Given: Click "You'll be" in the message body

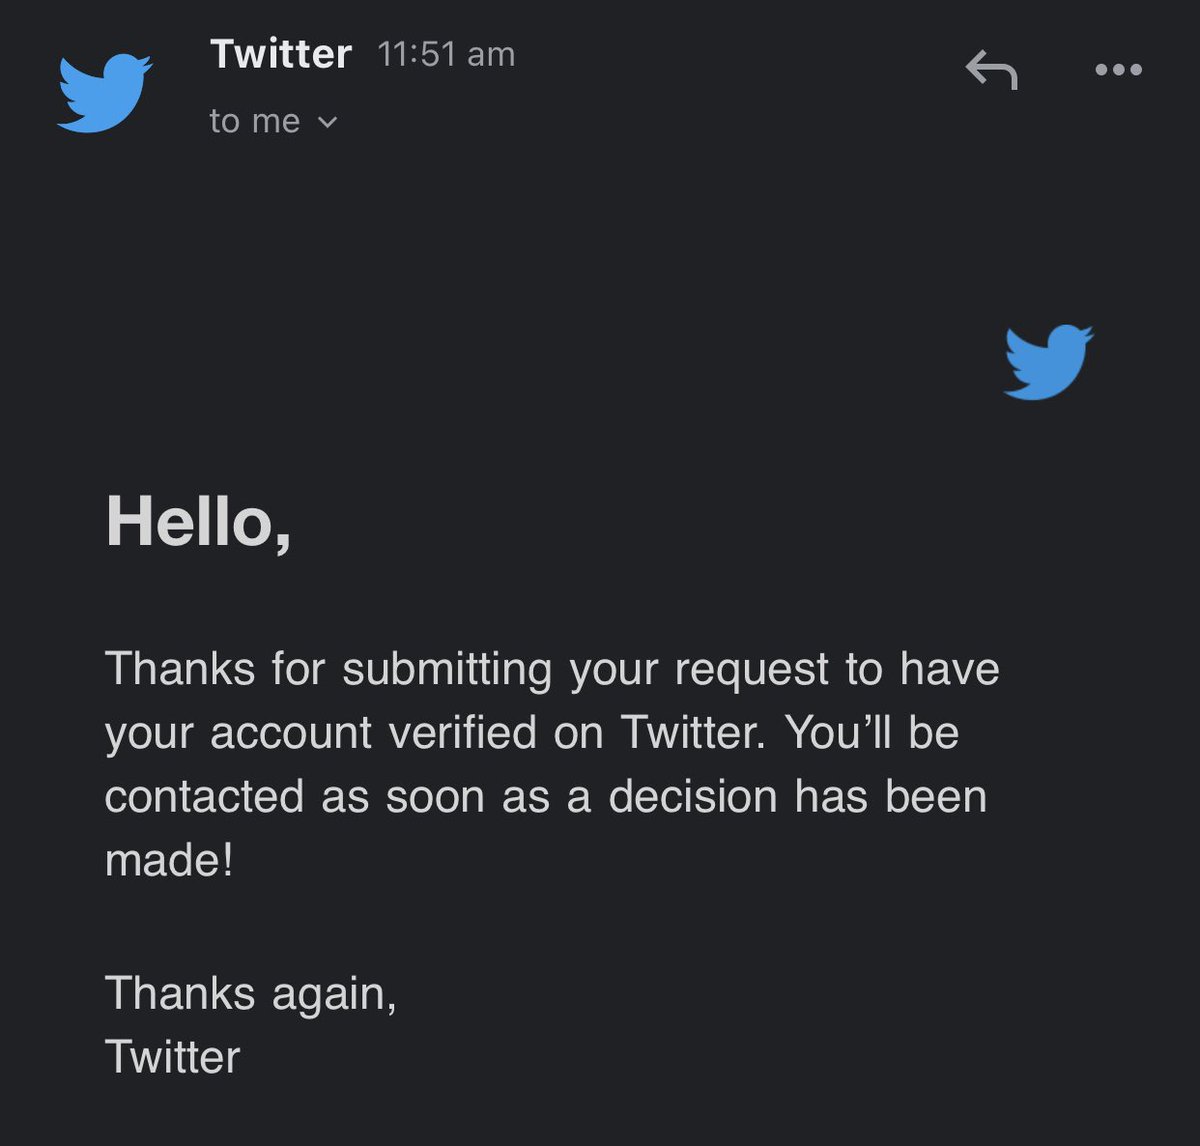Looking at the screenshot, I should 872,733.
